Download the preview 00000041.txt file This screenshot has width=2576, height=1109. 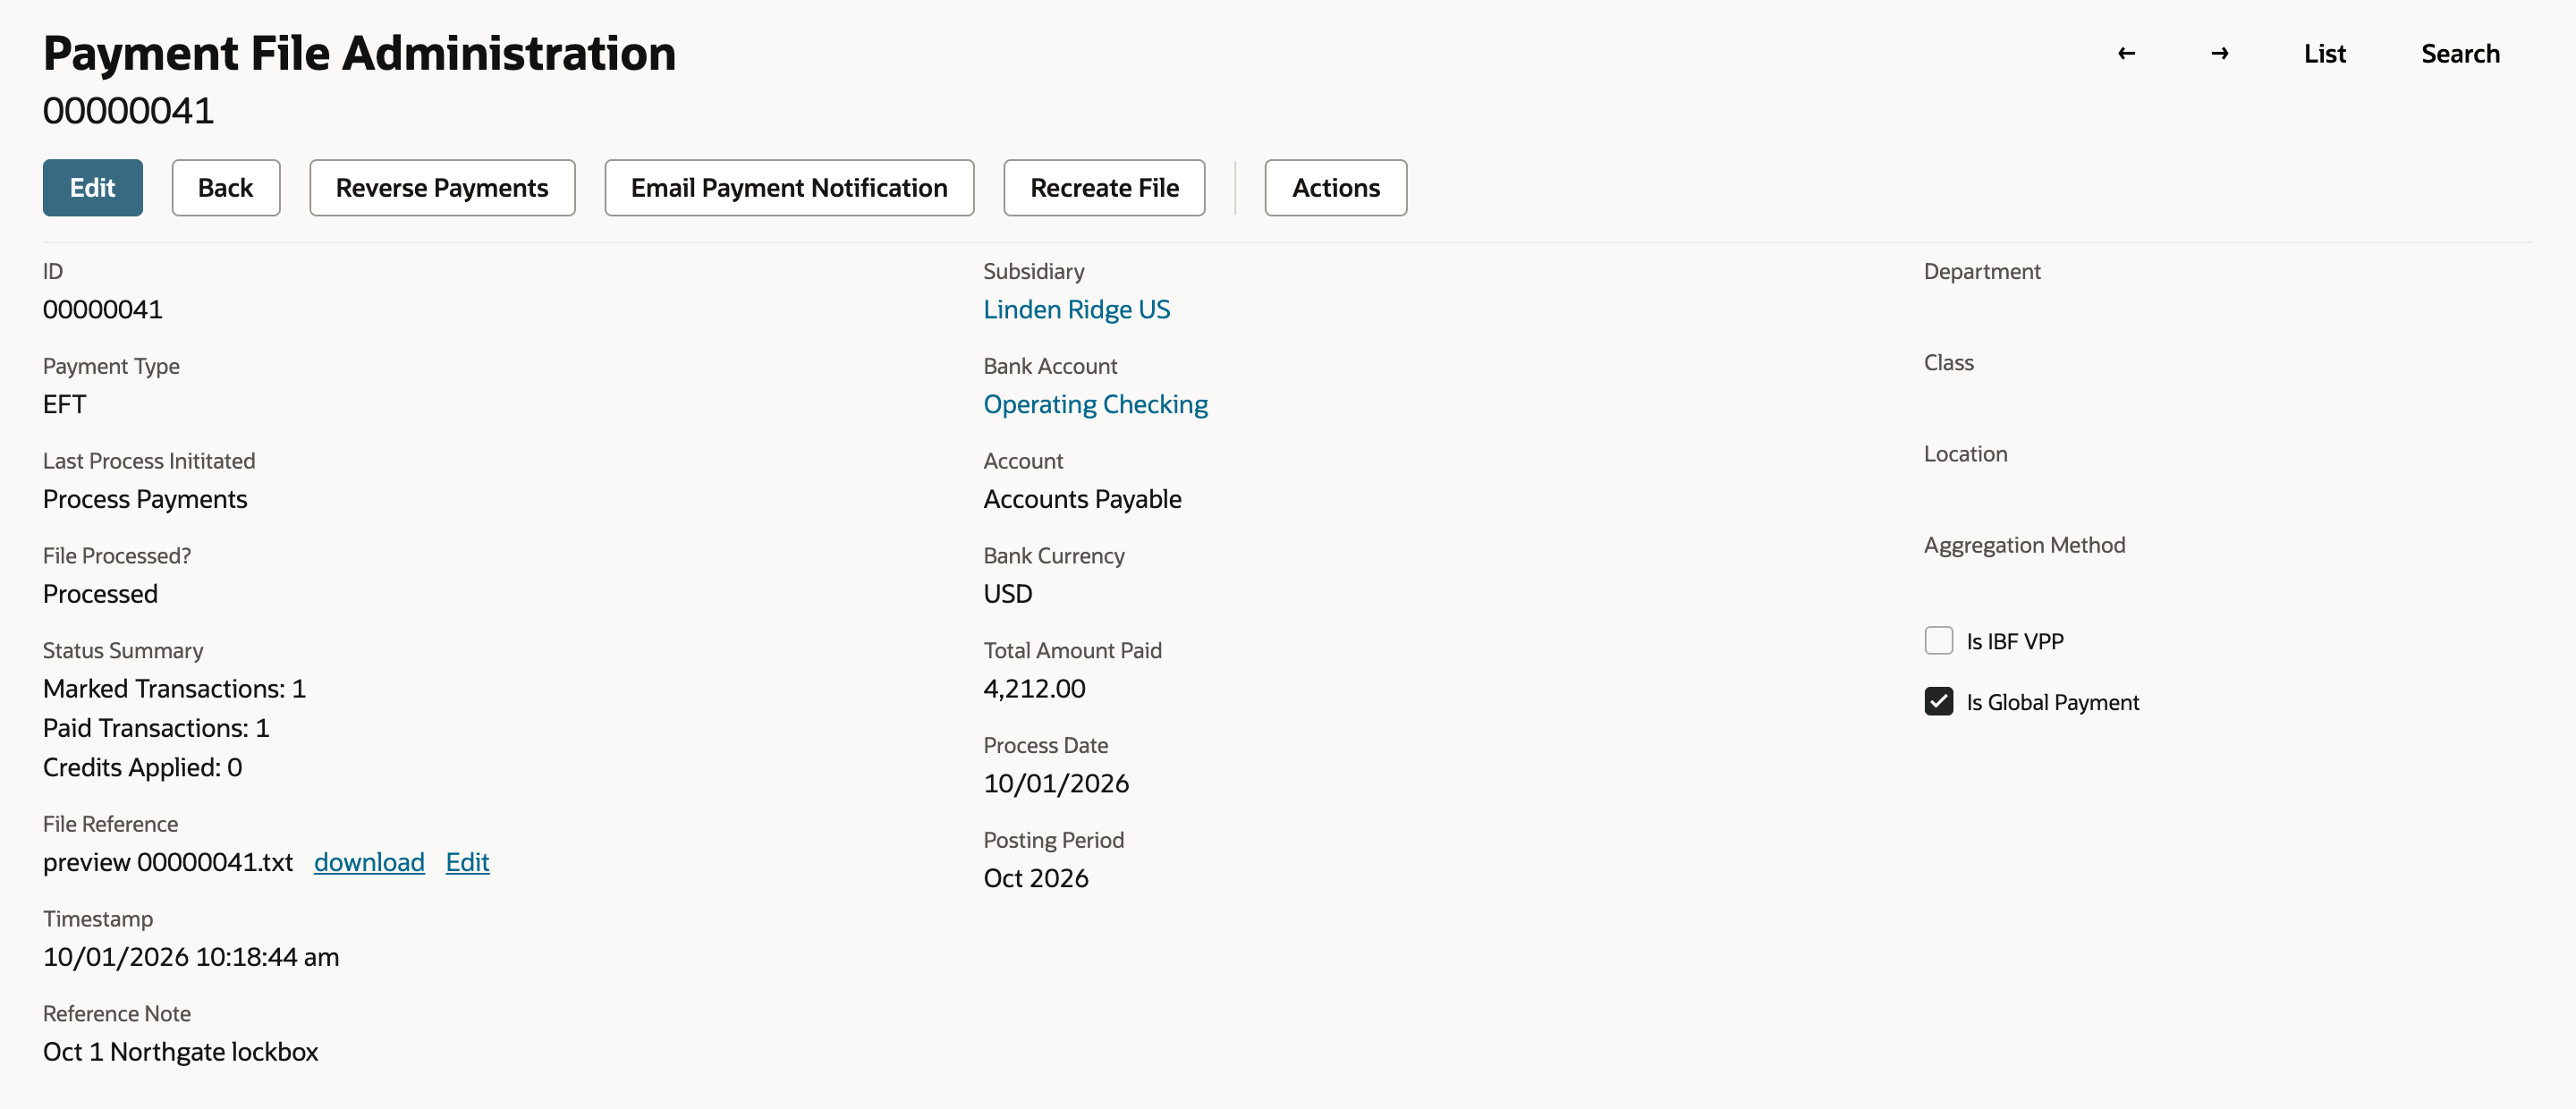369,862
